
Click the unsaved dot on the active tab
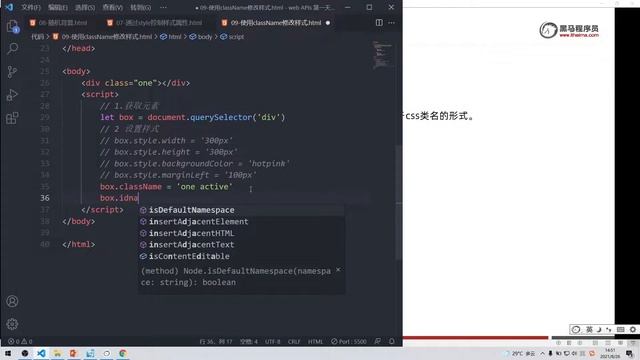coord(328,23)
